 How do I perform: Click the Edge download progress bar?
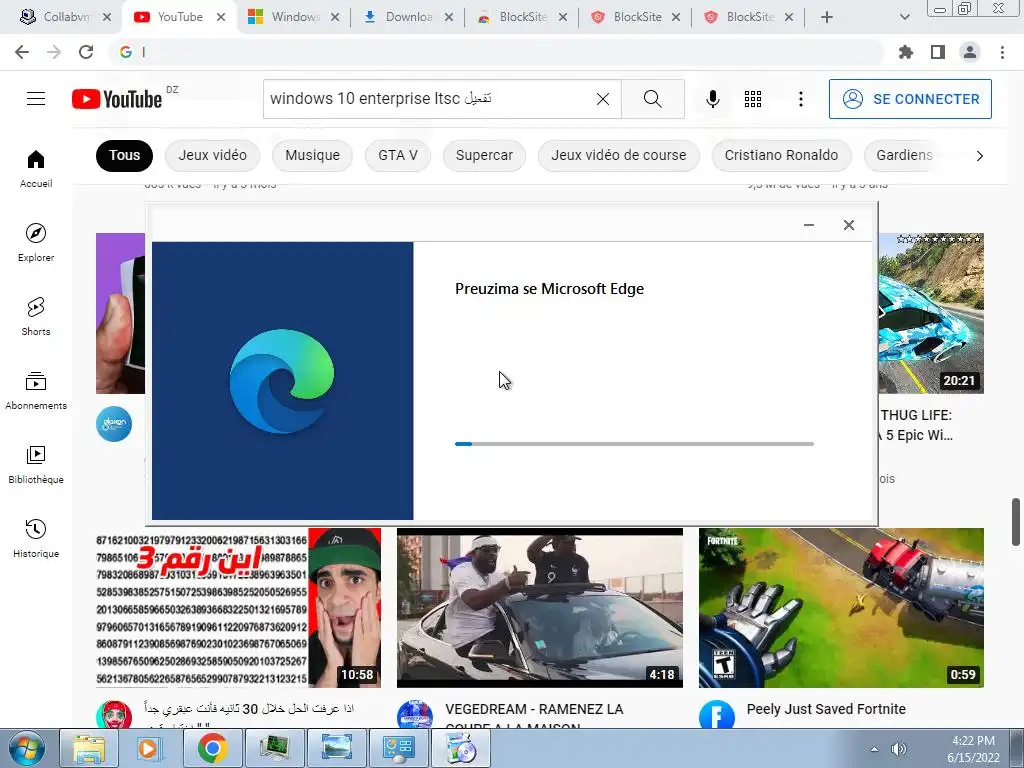[x=634, y=444]
